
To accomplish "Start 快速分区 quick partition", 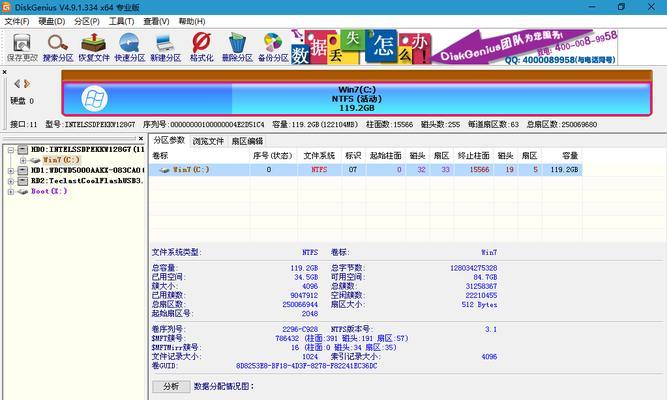I will click(129, 48).
